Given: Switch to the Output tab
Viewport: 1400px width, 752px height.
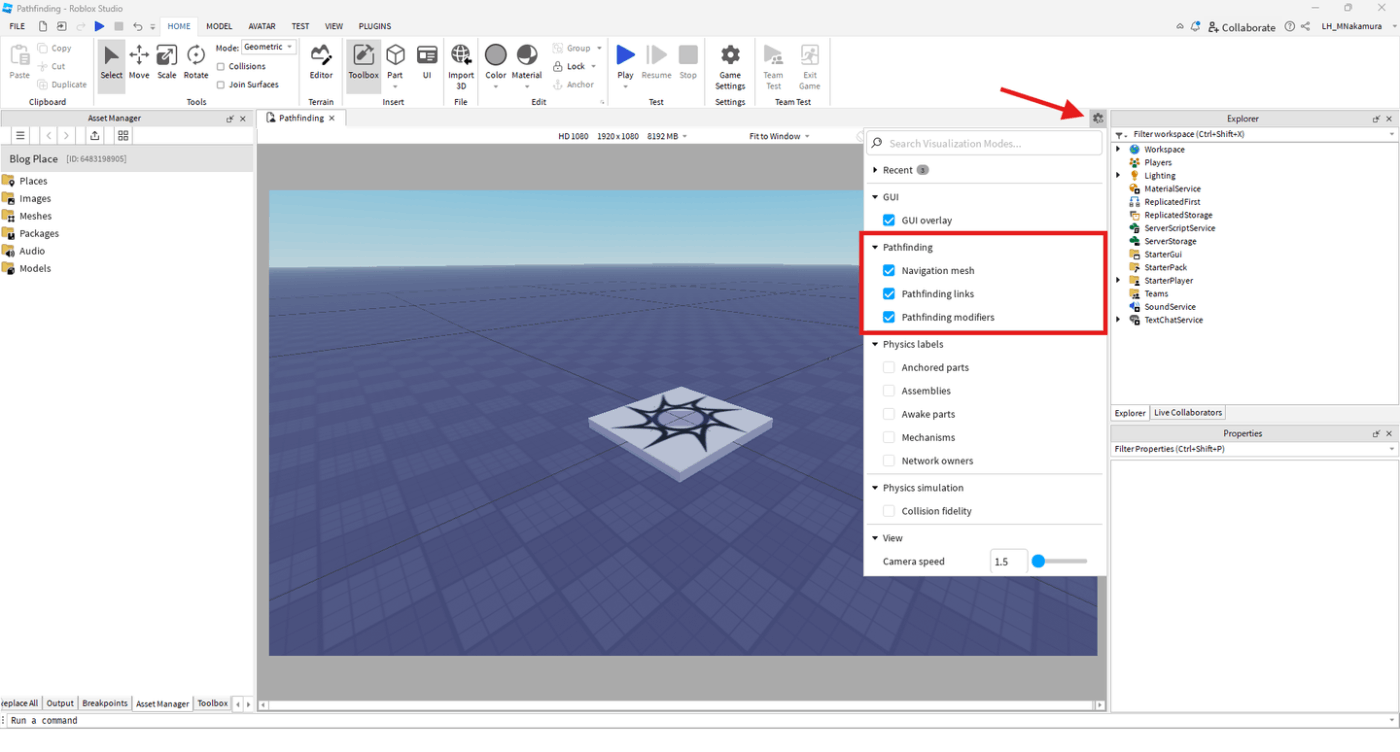Looking at the screenshot, I should tap(60, 703).
